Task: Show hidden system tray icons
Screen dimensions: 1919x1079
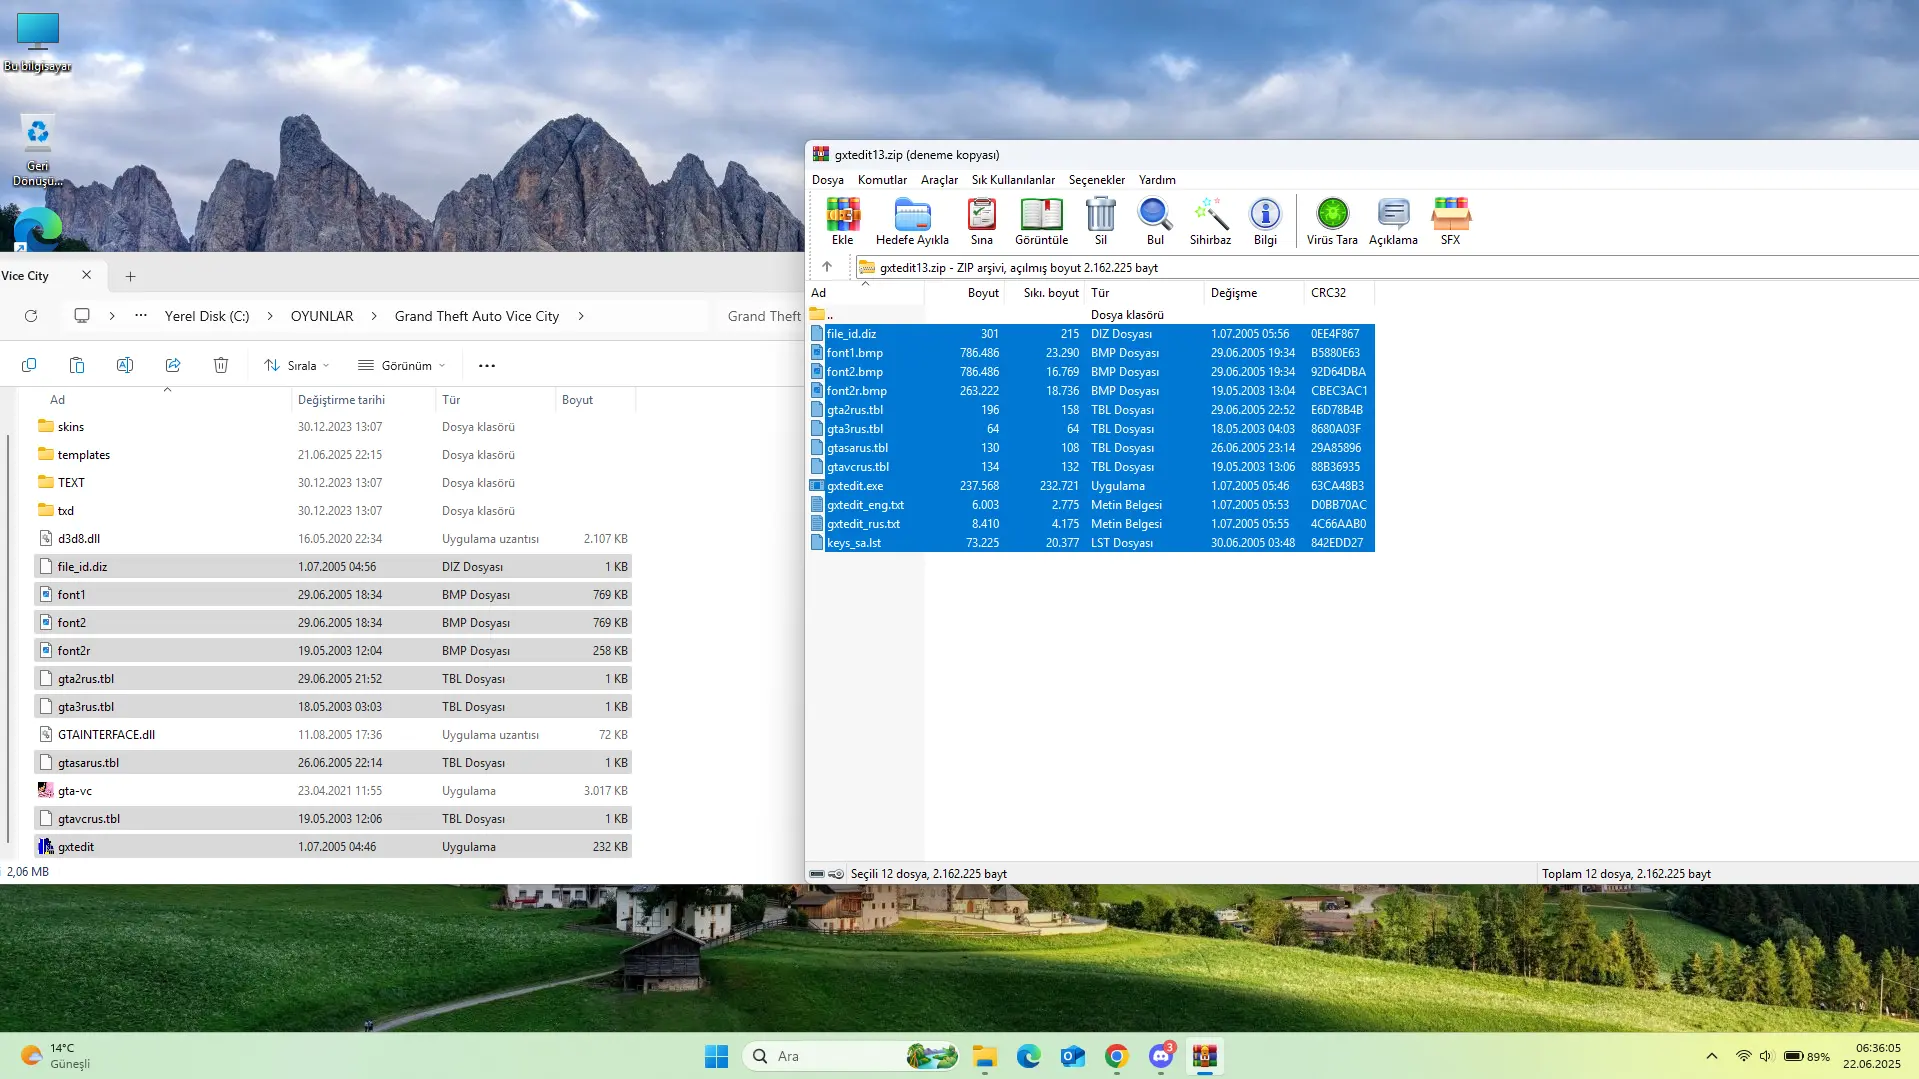Action: pos(1712,1056)
